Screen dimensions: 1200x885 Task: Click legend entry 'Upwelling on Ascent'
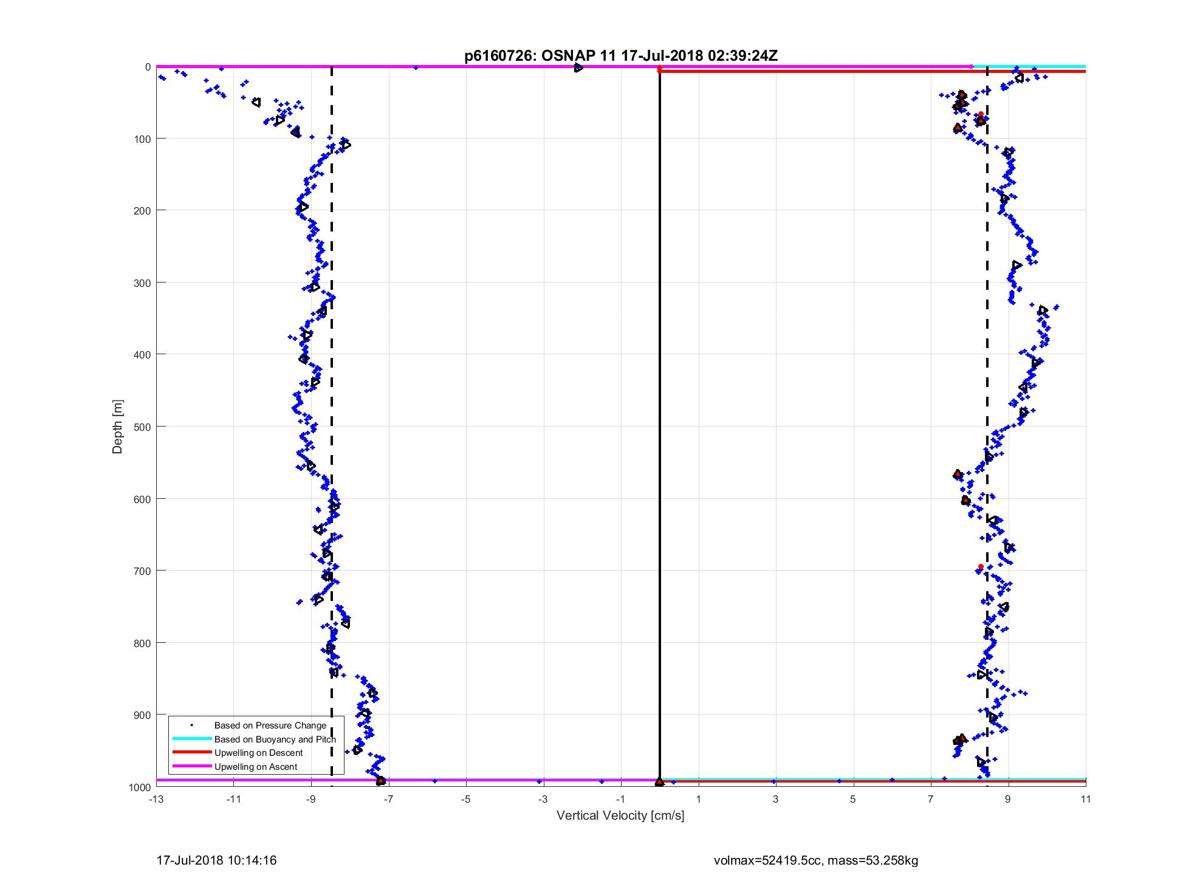click(x=256, y=766)
